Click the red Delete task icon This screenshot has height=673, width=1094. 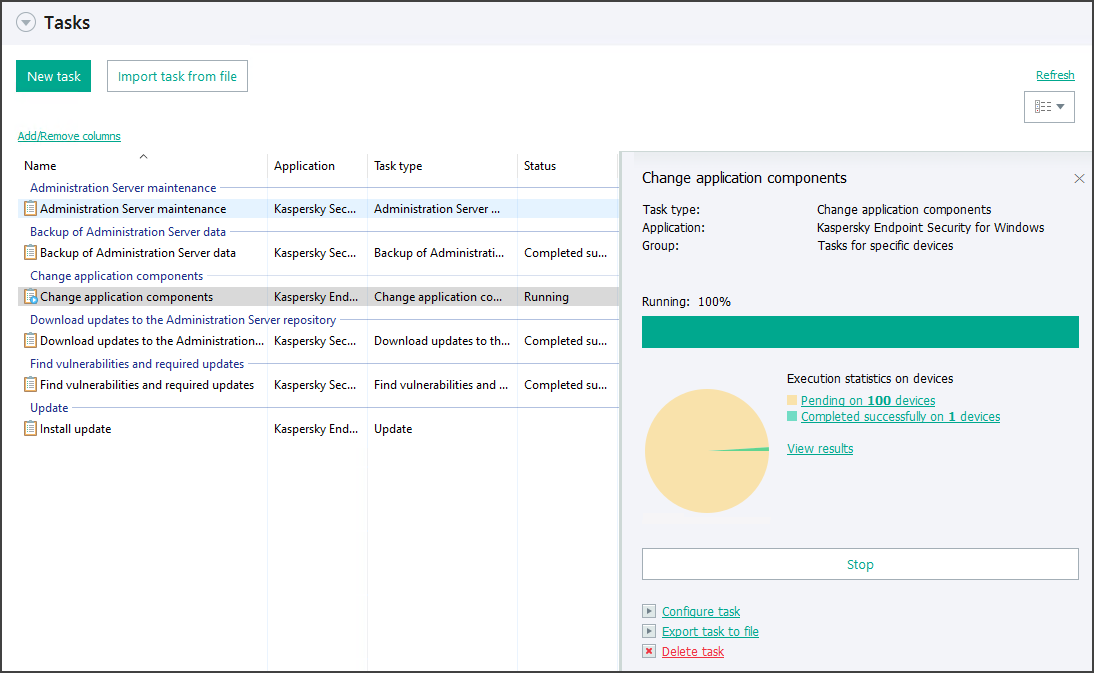point(649,652)
